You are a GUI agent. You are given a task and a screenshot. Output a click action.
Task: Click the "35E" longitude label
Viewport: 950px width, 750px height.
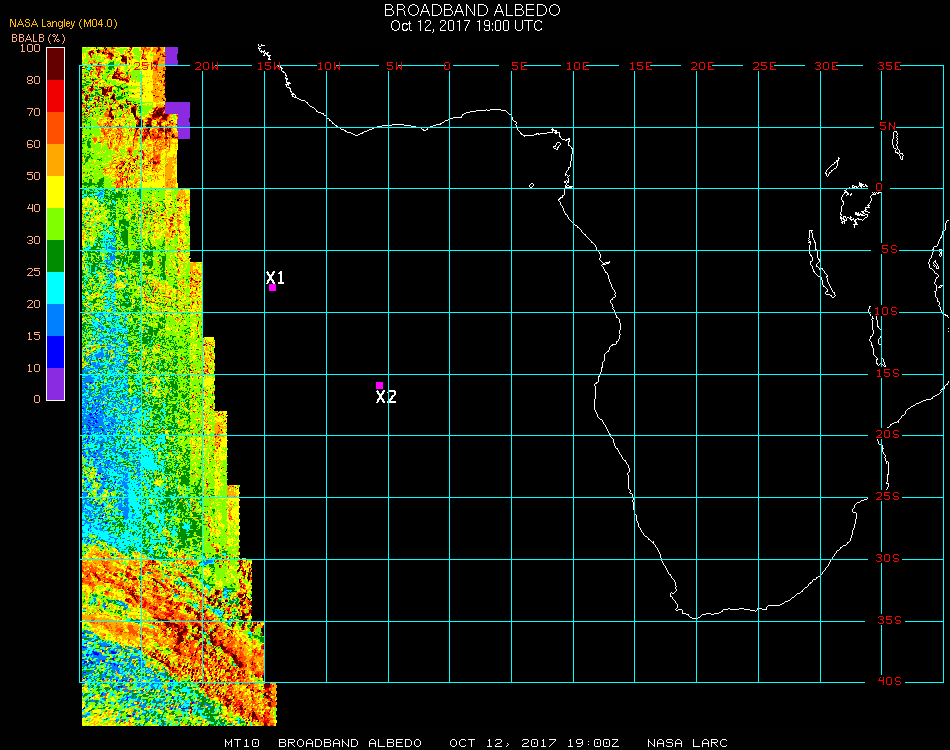[x=889, y=66]
